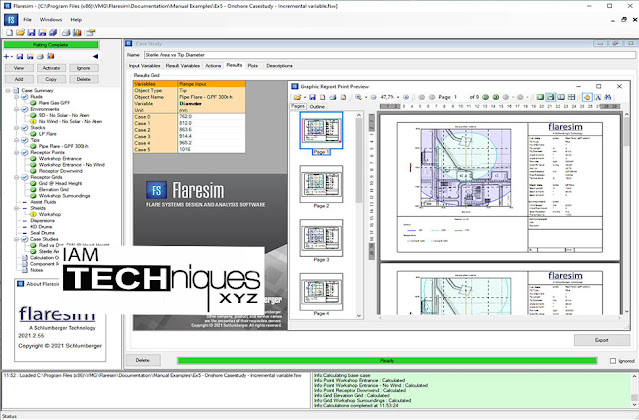Click the Name field 'Sterile Area vs Tip Diameter'
Screen dimensions: 639x420
pyautogui.click(x=390, y=55)
